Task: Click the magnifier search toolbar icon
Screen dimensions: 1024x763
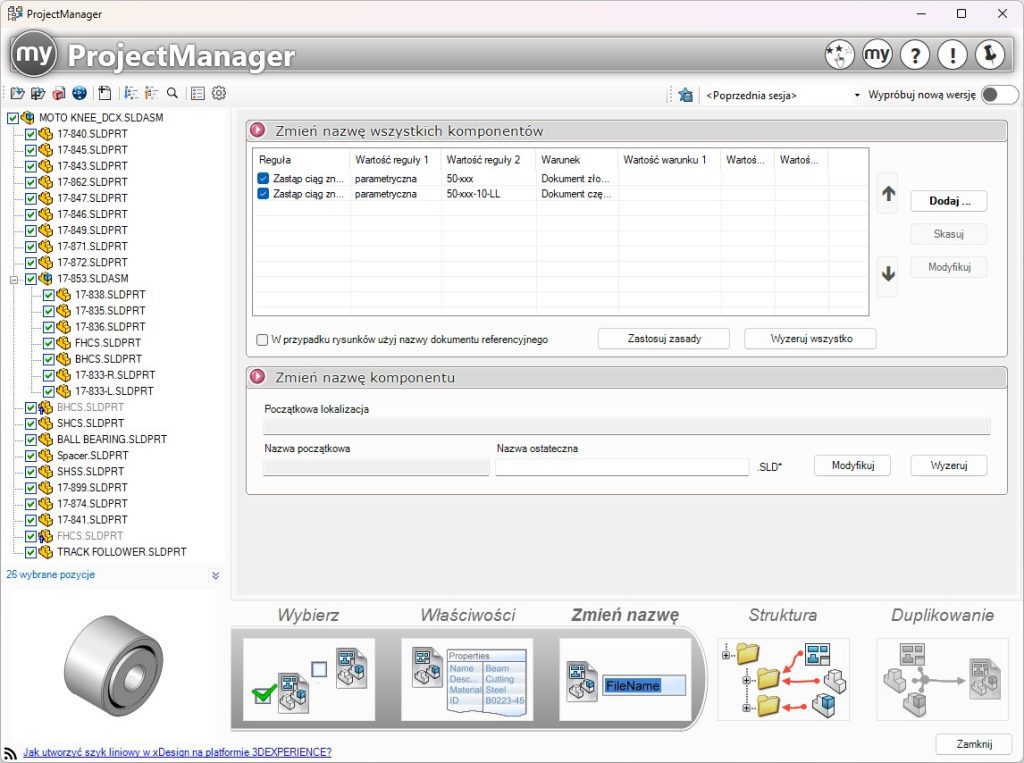Action: [x=172, y=93]
